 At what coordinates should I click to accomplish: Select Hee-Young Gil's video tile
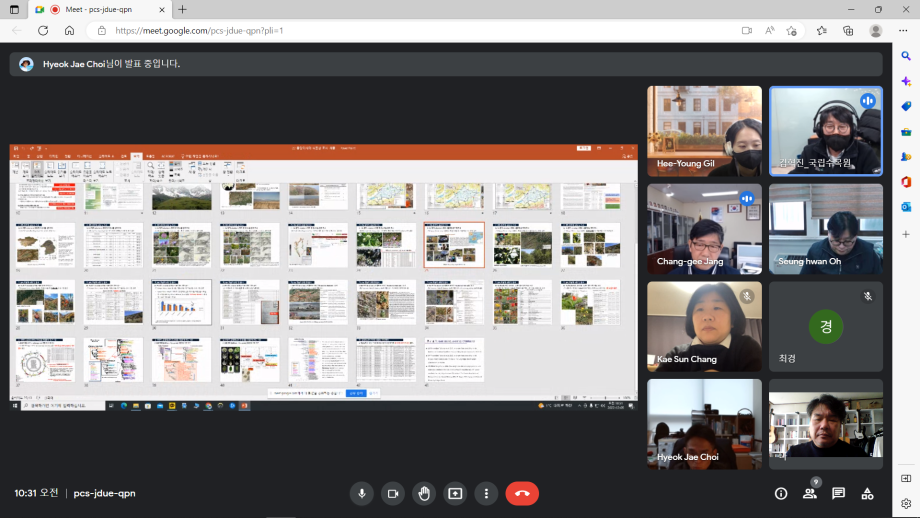[x=704, y=131]
